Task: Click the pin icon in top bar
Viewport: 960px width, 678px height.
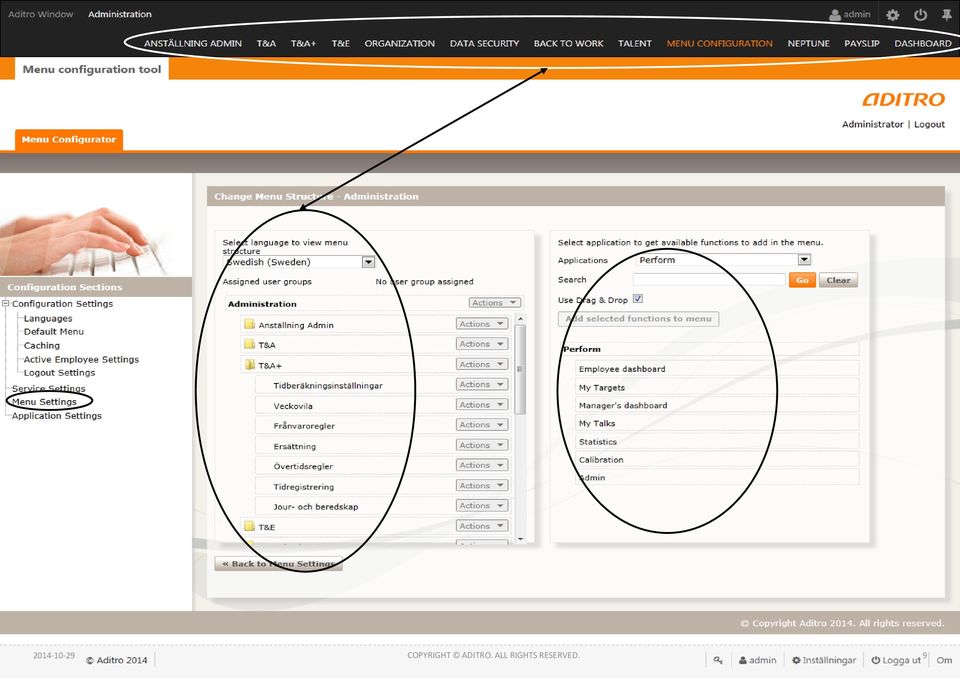Action: click(x=947, y=15)
